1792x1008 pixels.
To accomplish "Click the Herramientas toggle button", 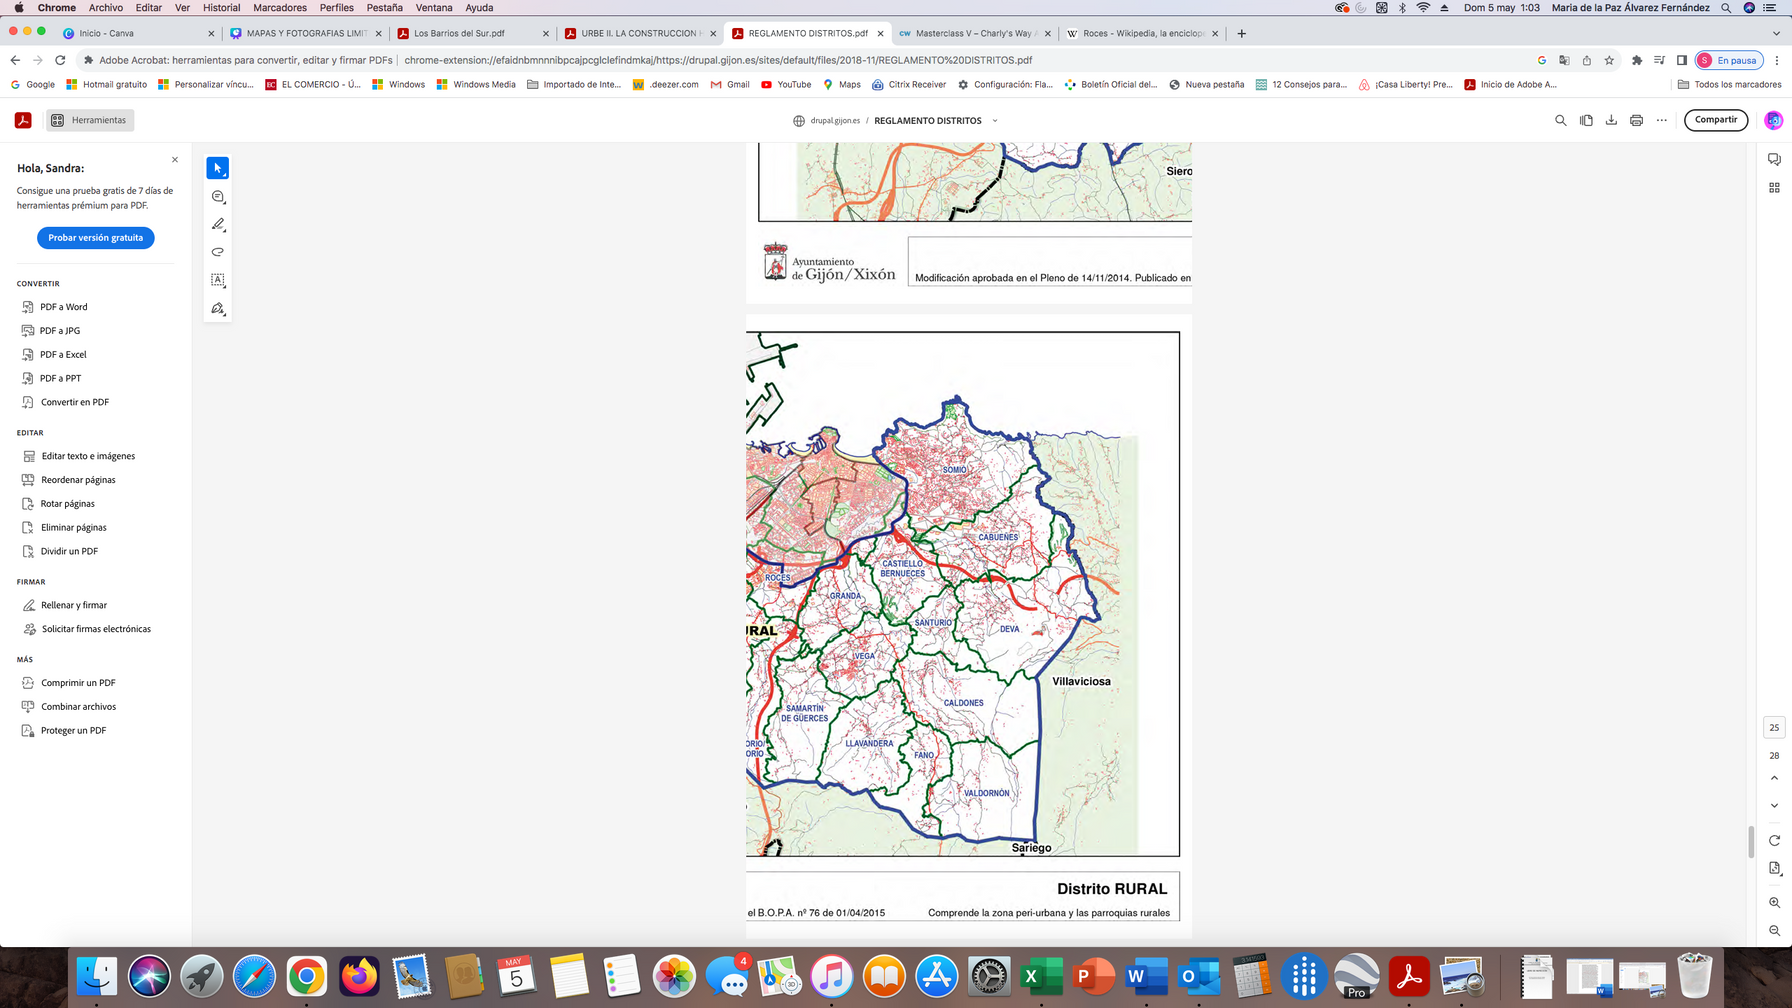I will pos(90,120).
